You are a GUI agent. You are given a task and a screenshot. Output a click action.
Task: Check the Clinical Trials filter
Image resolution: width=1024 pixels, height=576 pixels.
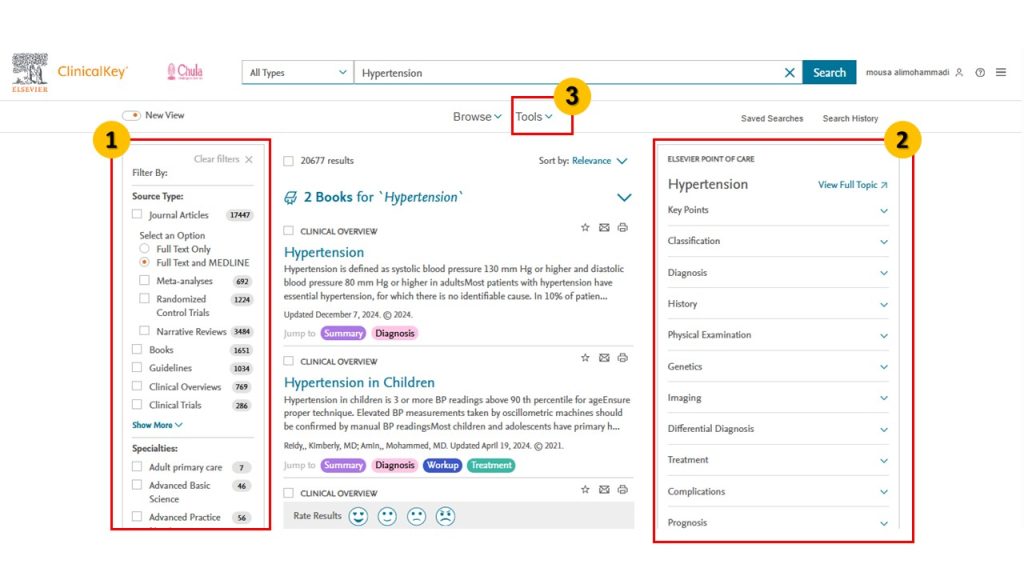tap(136, 404)
